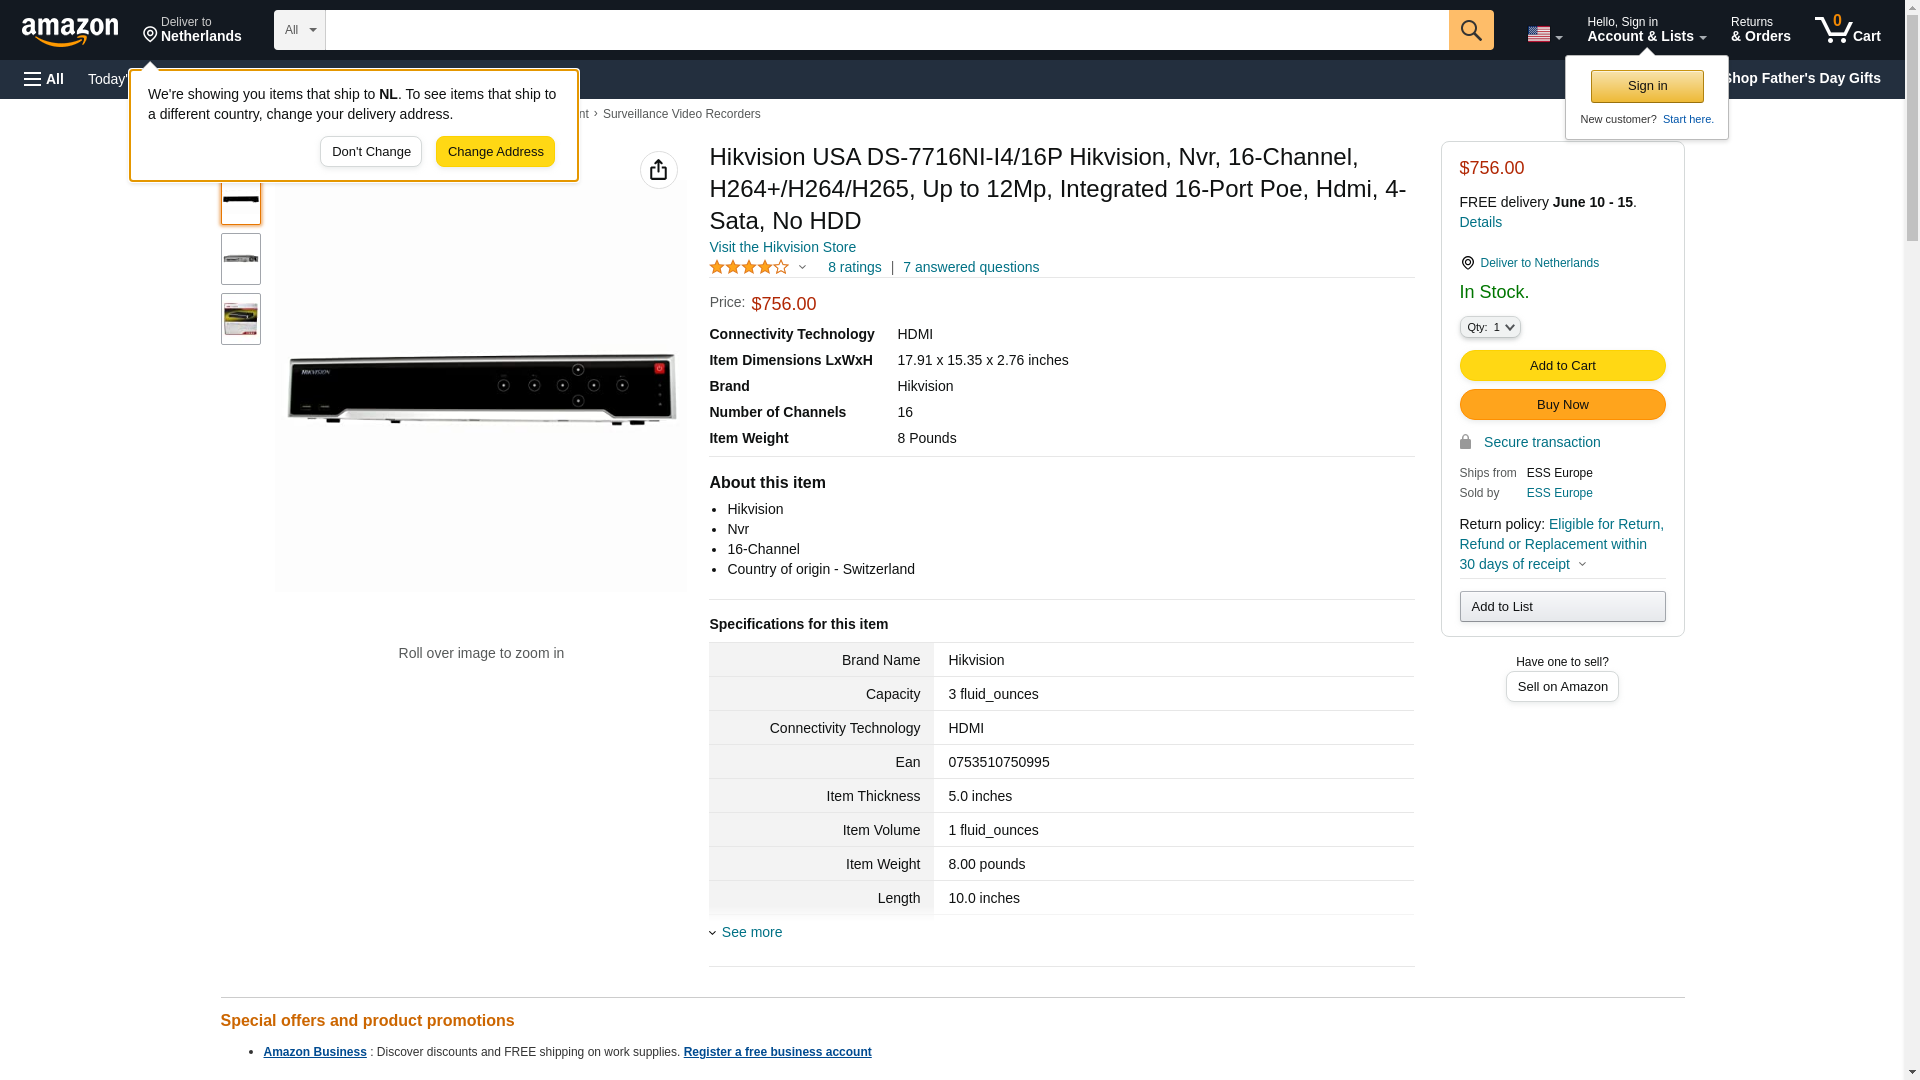Image resolution: width=1920 pixels, height=1080 pixels.
Task: Click inside the search text field
Action: tap(886, 30)
